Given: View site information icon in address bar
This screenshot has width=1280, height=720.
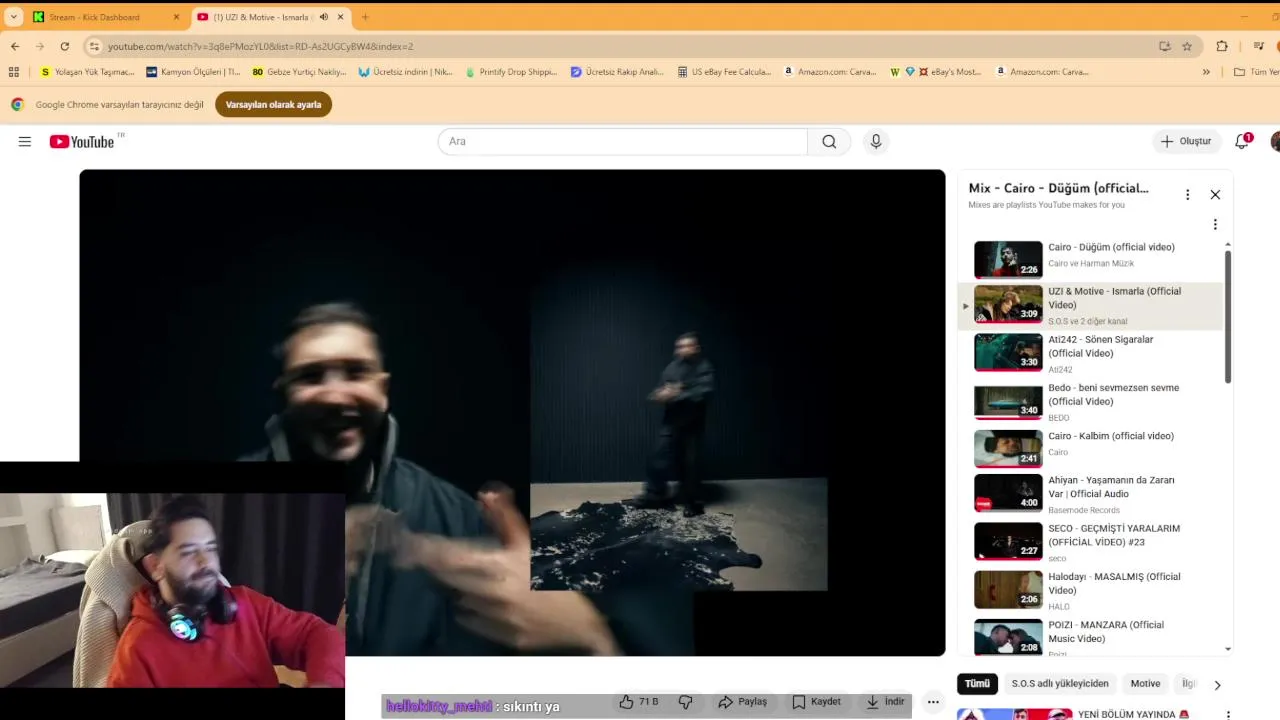Looking at the screenshot, I should [x=94, y=46].
